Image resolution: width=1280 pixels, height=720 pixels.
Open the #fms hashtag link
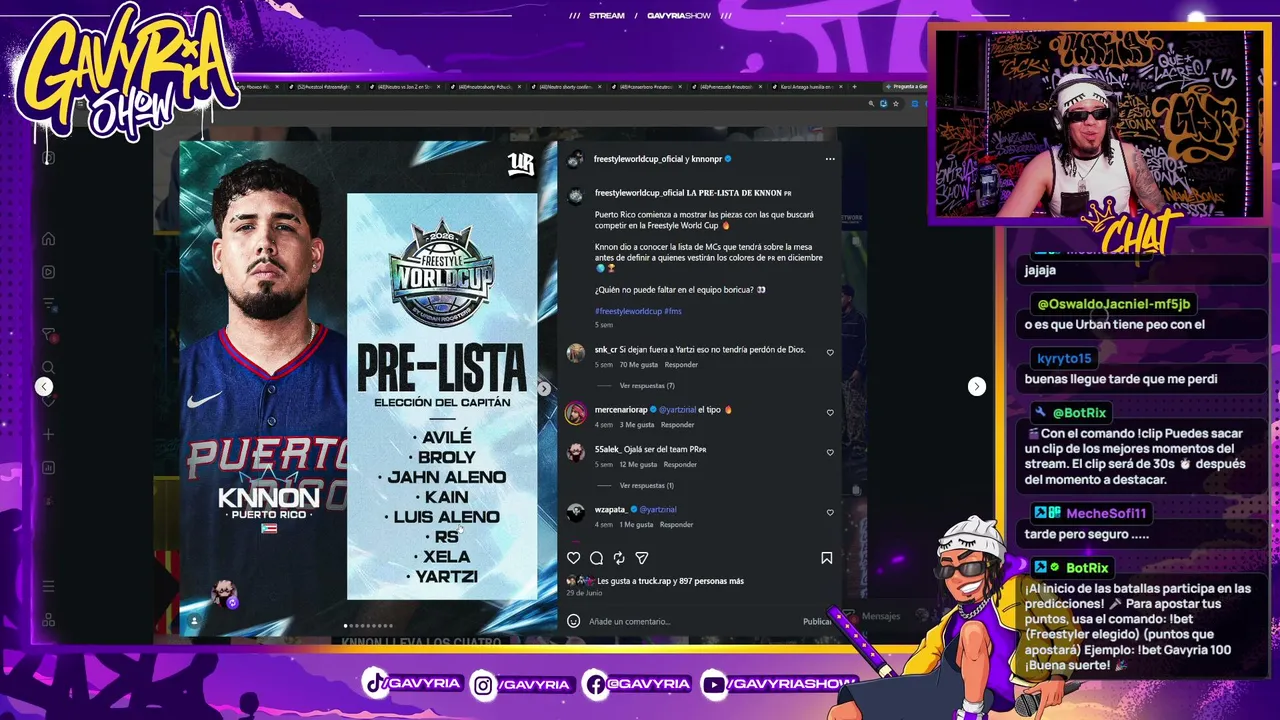[x=673, y=311]
